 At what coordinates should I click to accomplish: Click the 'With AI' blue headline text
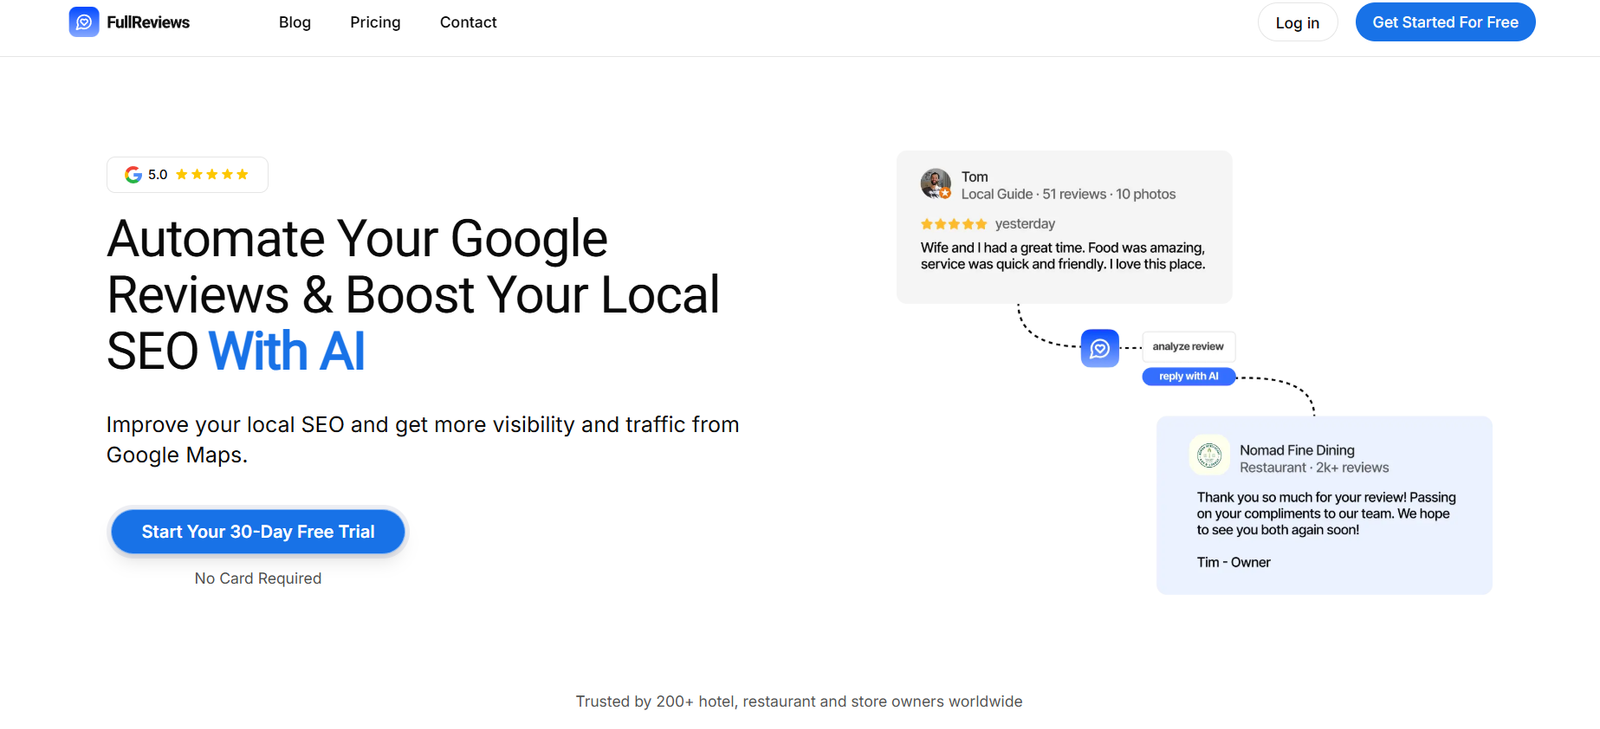[286, 352]
